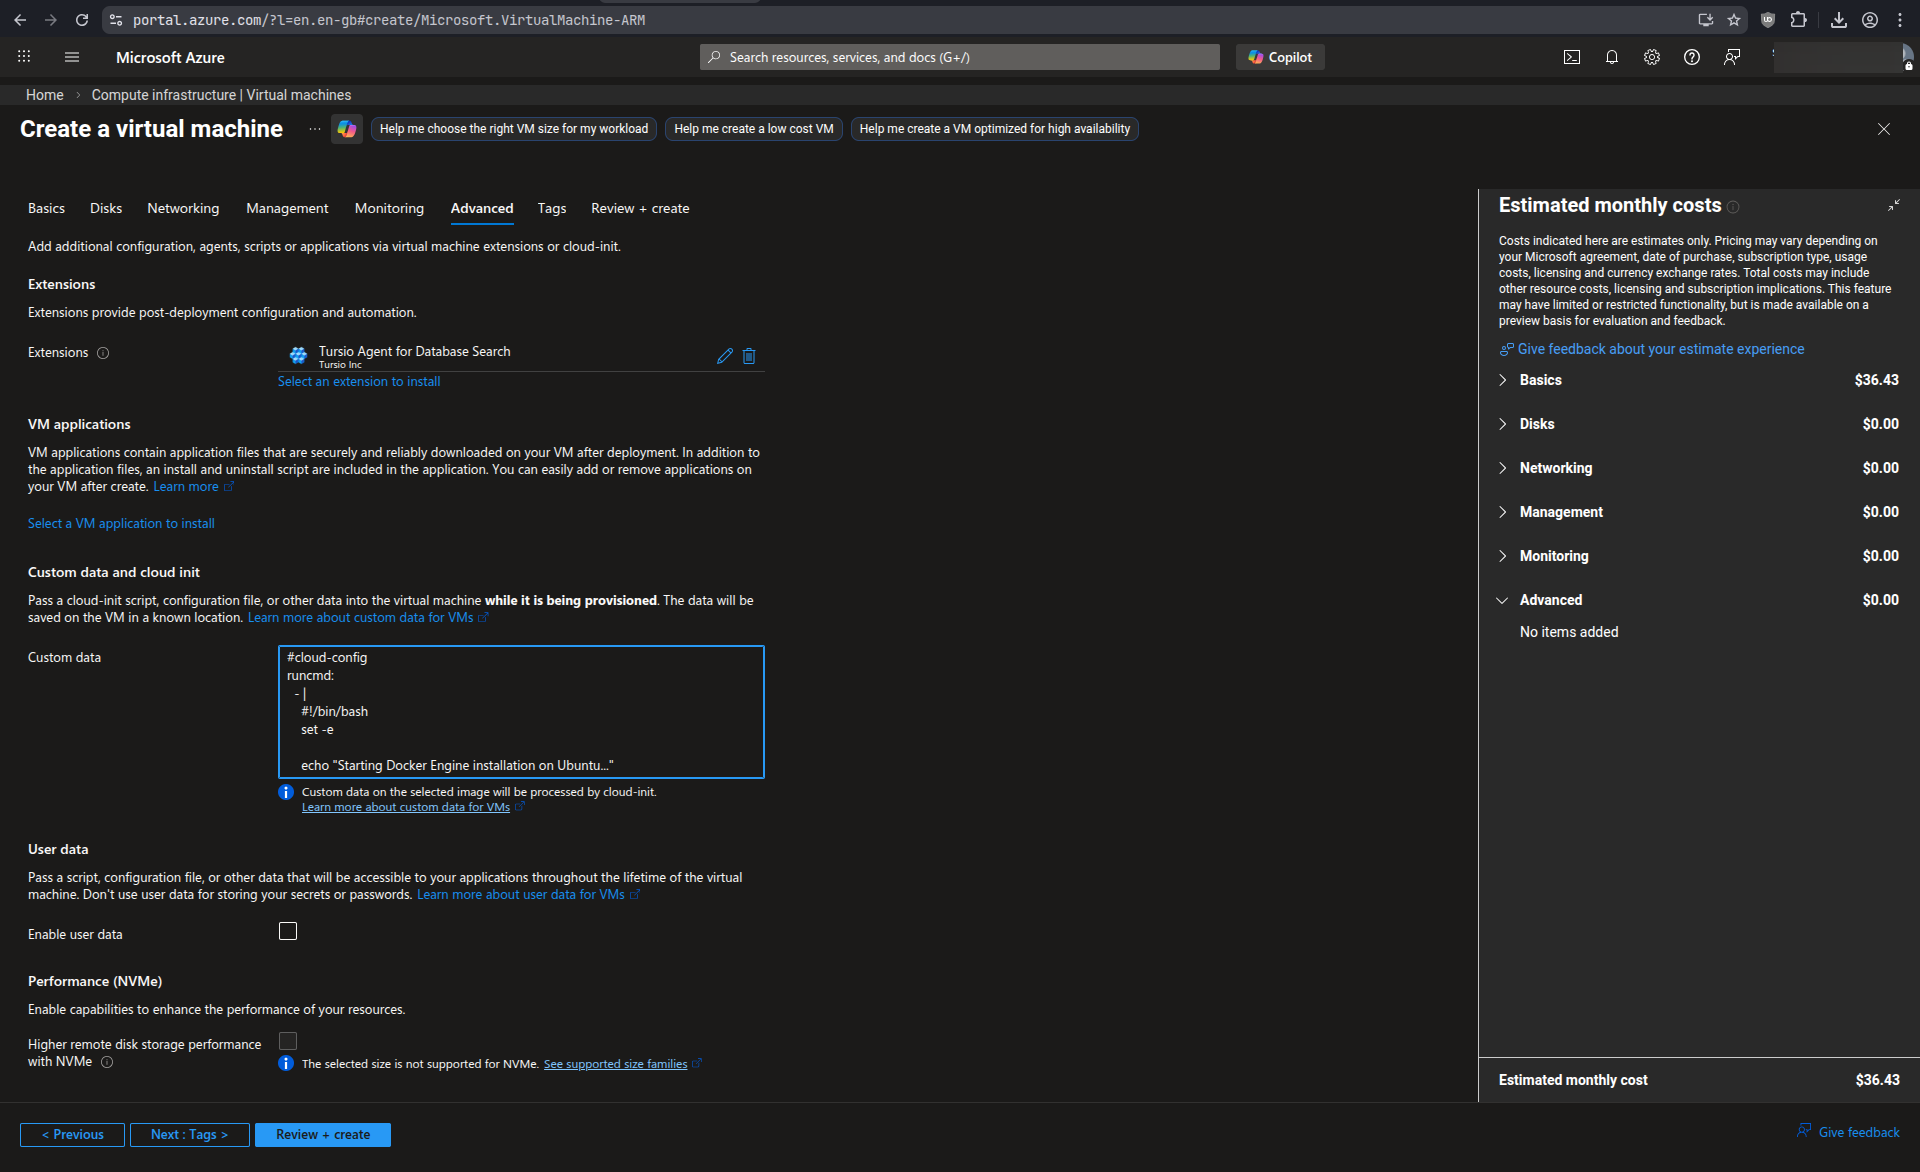Collapse the Estimated monthly costs panel
Image resolution: width=1920 pixels, height=1172 pixels.
click(x=1893, y=205)
